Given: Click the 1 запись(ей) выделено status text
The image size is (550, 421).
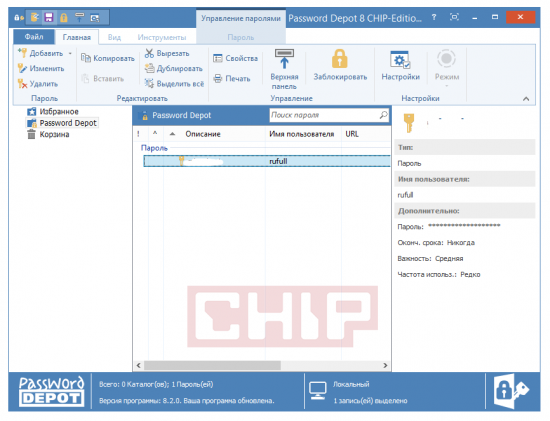Looking at the screenshot, I should click(370, 401).
